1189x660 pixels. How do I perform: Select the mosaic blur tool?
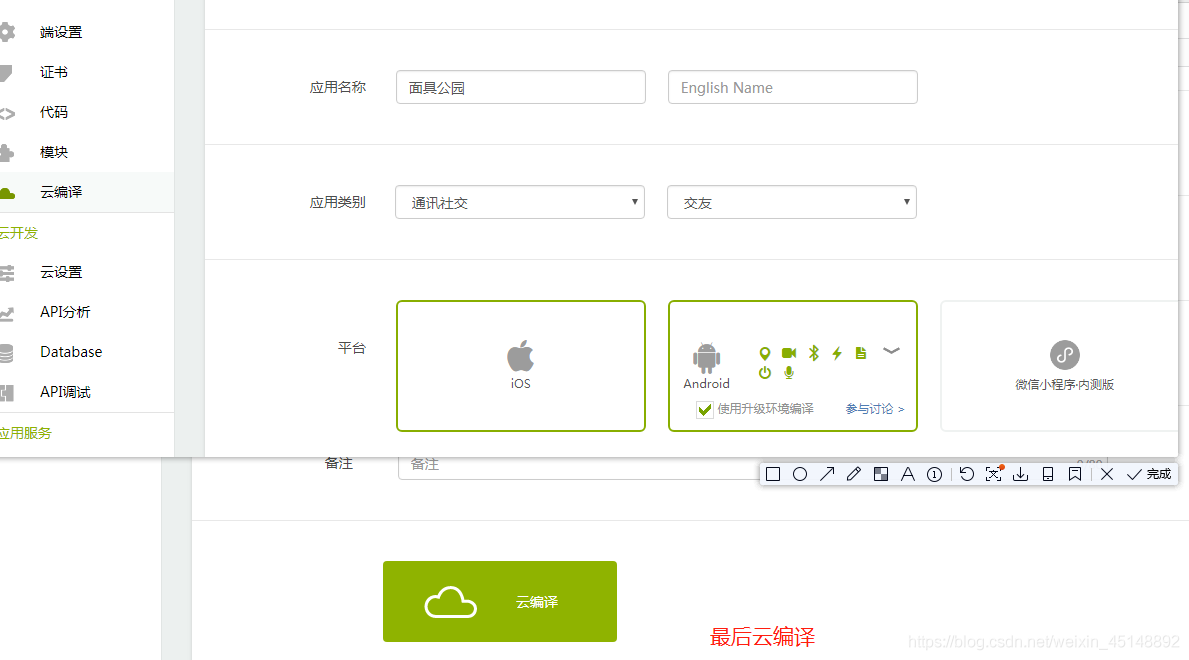pos(880,474)
